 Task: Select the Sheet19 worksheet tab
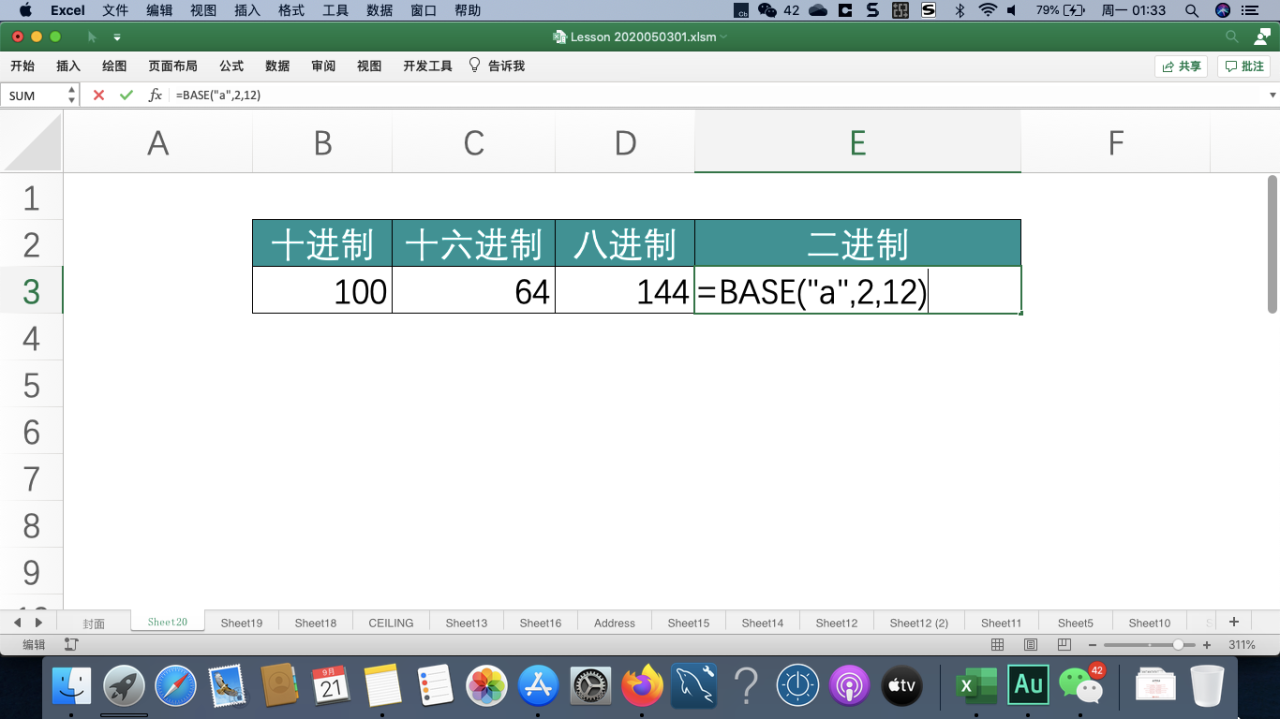[x=242, y=623]
